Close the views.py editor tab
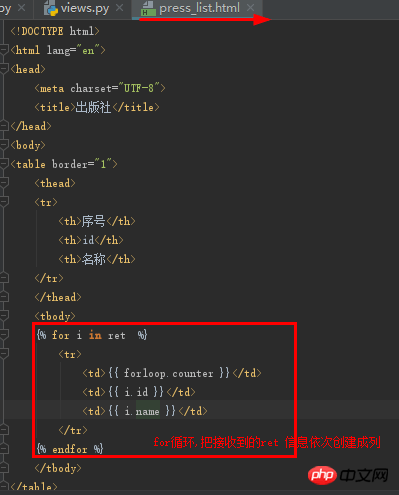Image resolution: width=399 pixels, height=495 pixels. coord(119,8)
